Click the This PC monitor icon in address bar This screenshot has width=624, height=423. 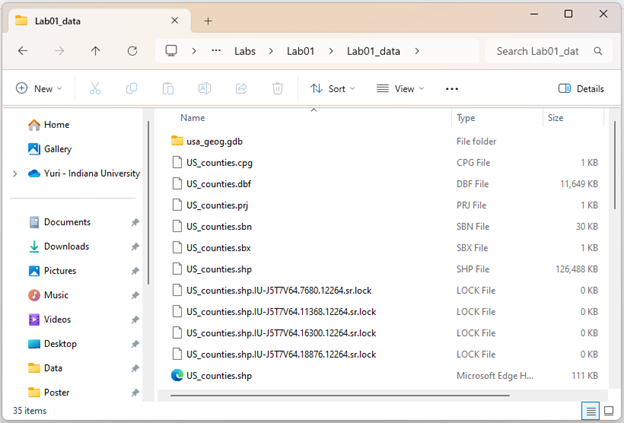pos(171,51)
